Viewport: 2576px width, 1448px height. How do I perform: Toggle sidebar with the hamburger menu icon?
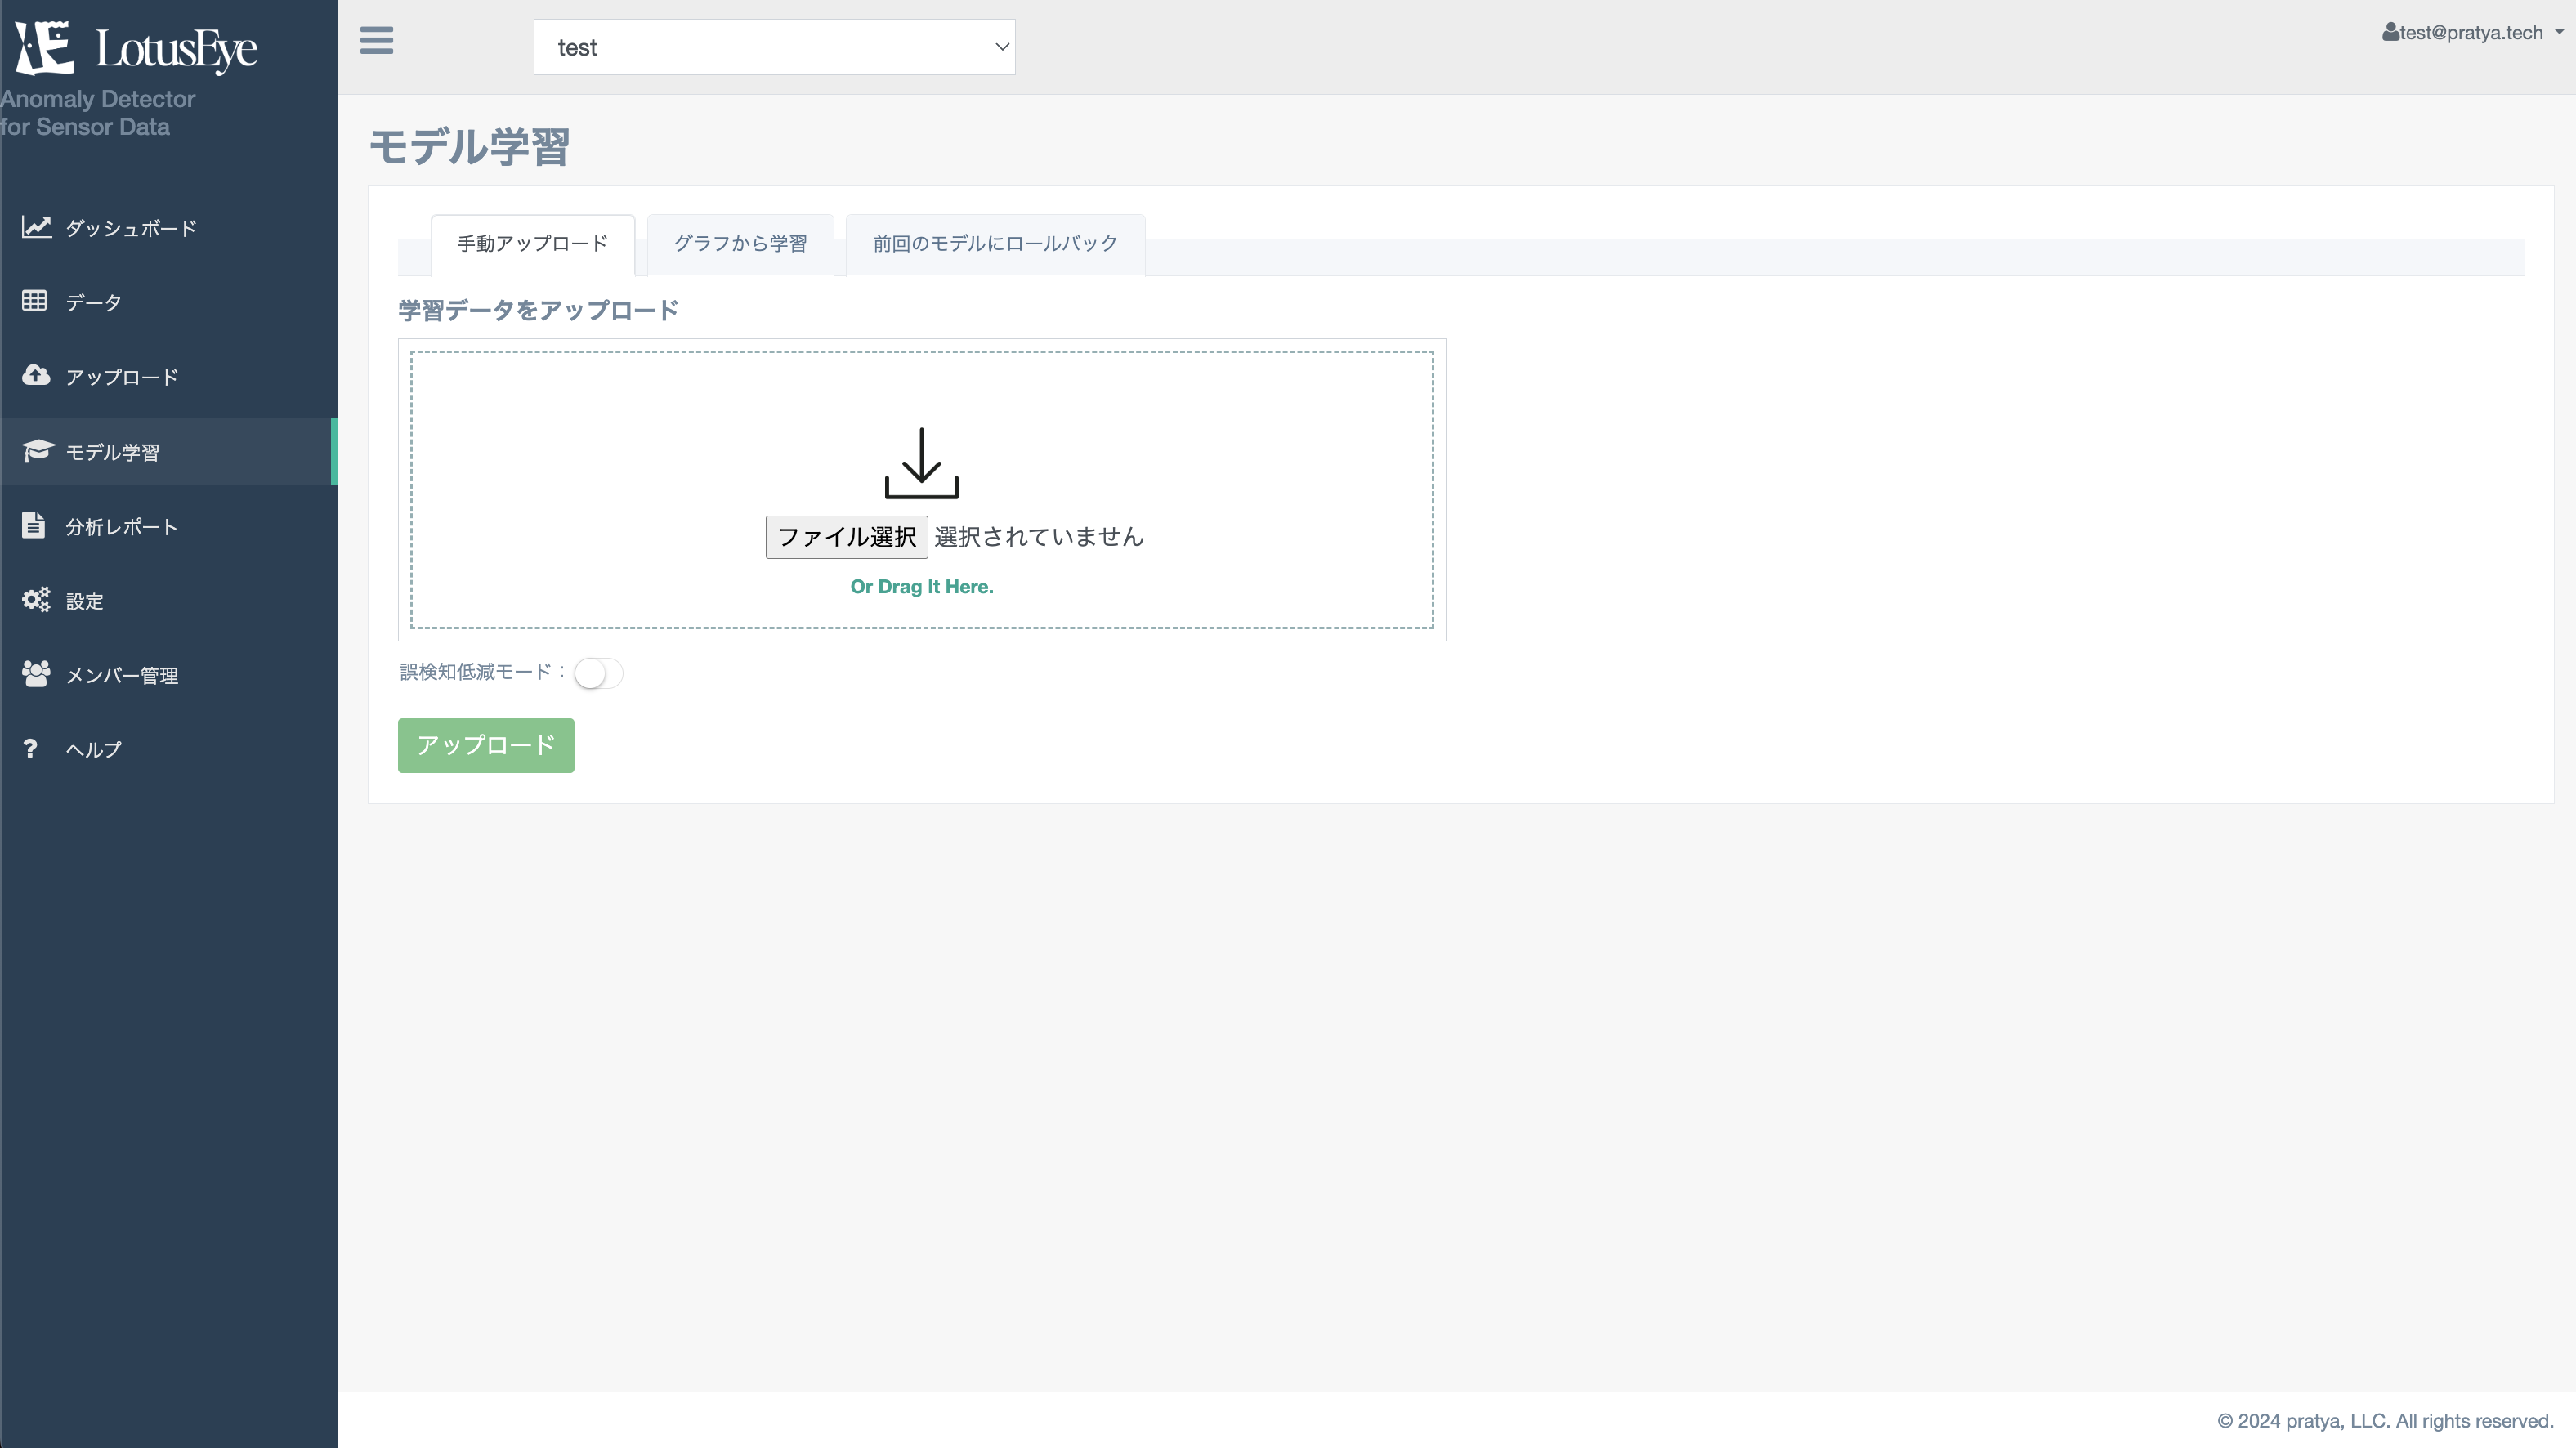point(377,41)
